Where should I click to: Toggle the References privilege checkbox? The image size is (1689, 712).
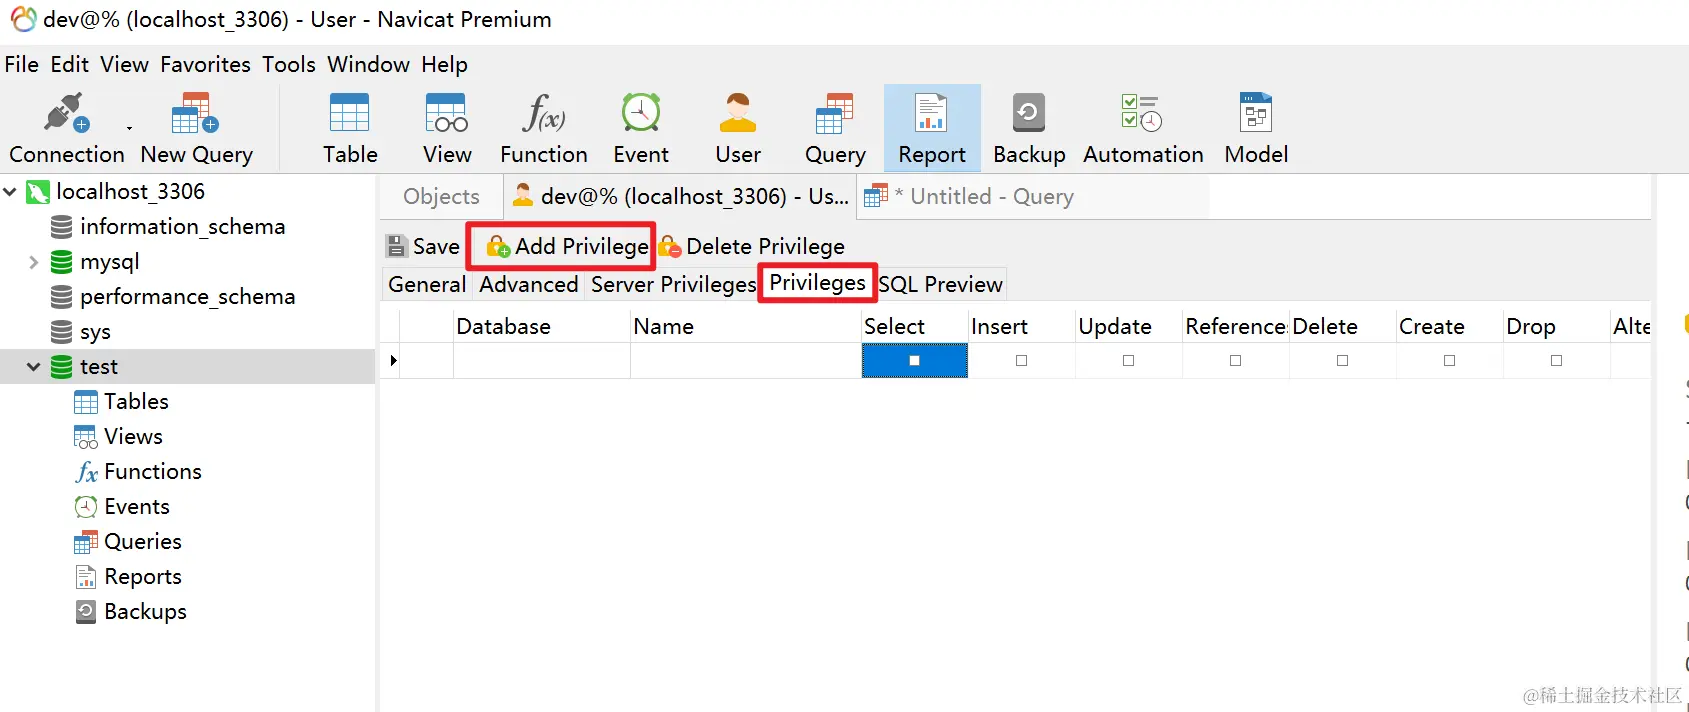point(1235,360)
